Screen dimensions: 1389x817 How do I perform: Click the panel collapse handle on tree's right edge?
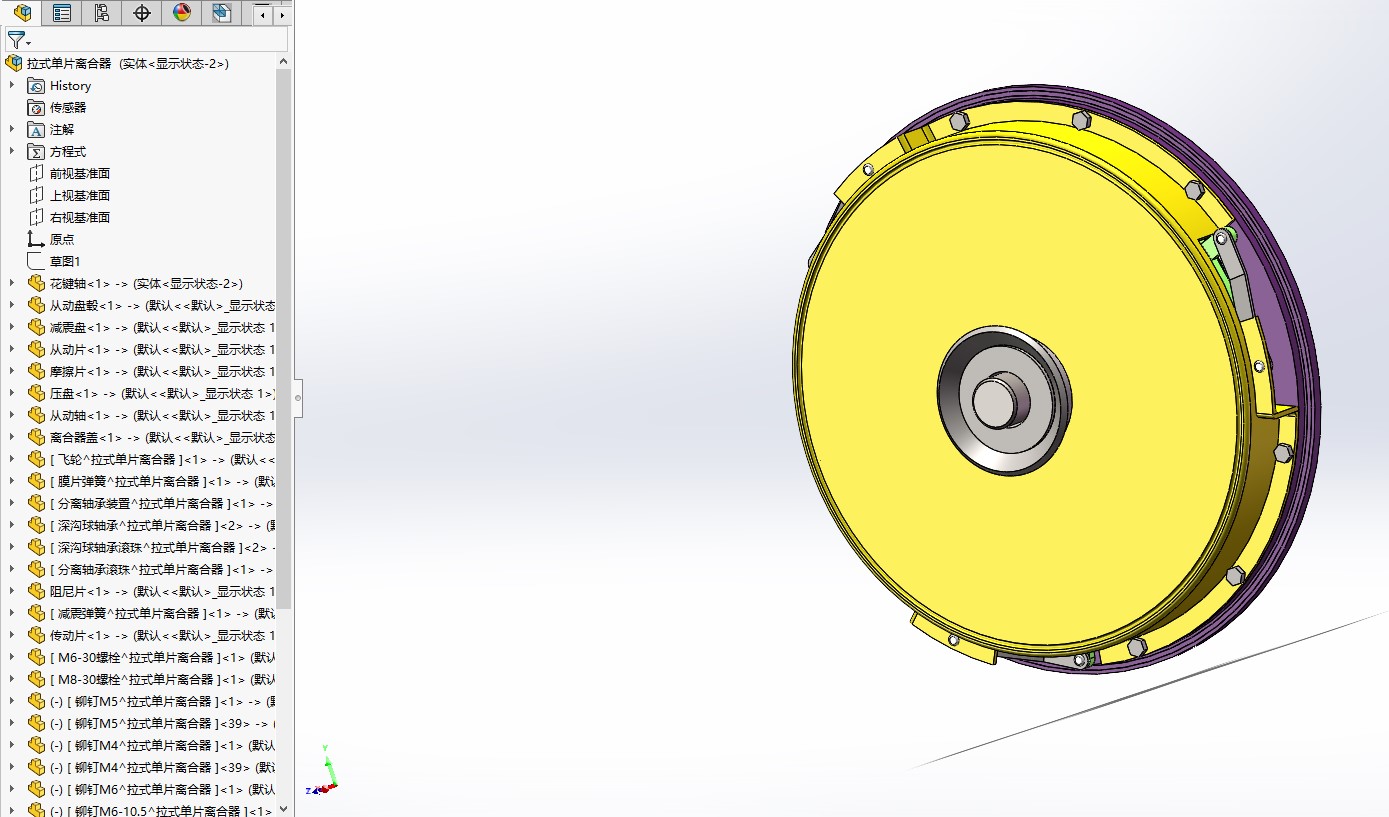pos(297,398)
